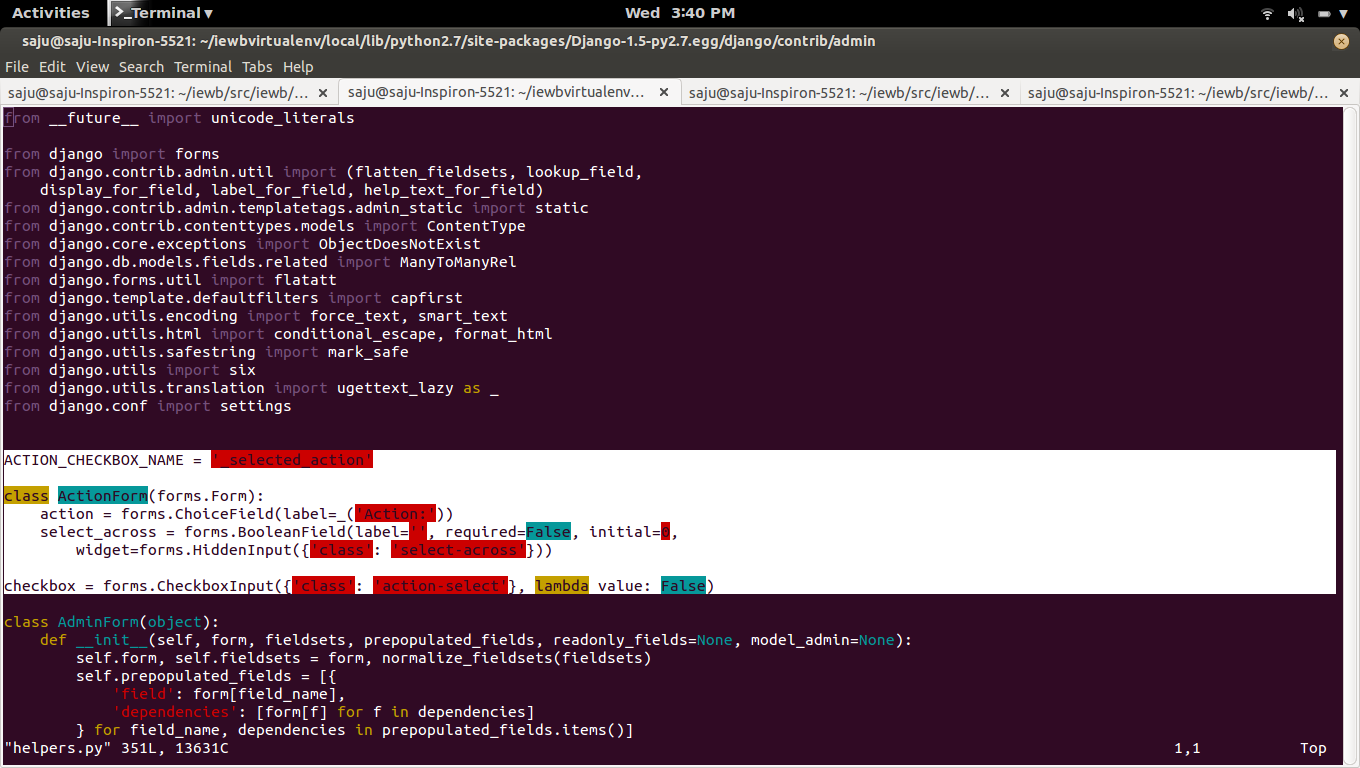Click the lambda keyword
Image resolution: width=1360 pixels, height=768 pixels.
(562, 586)
